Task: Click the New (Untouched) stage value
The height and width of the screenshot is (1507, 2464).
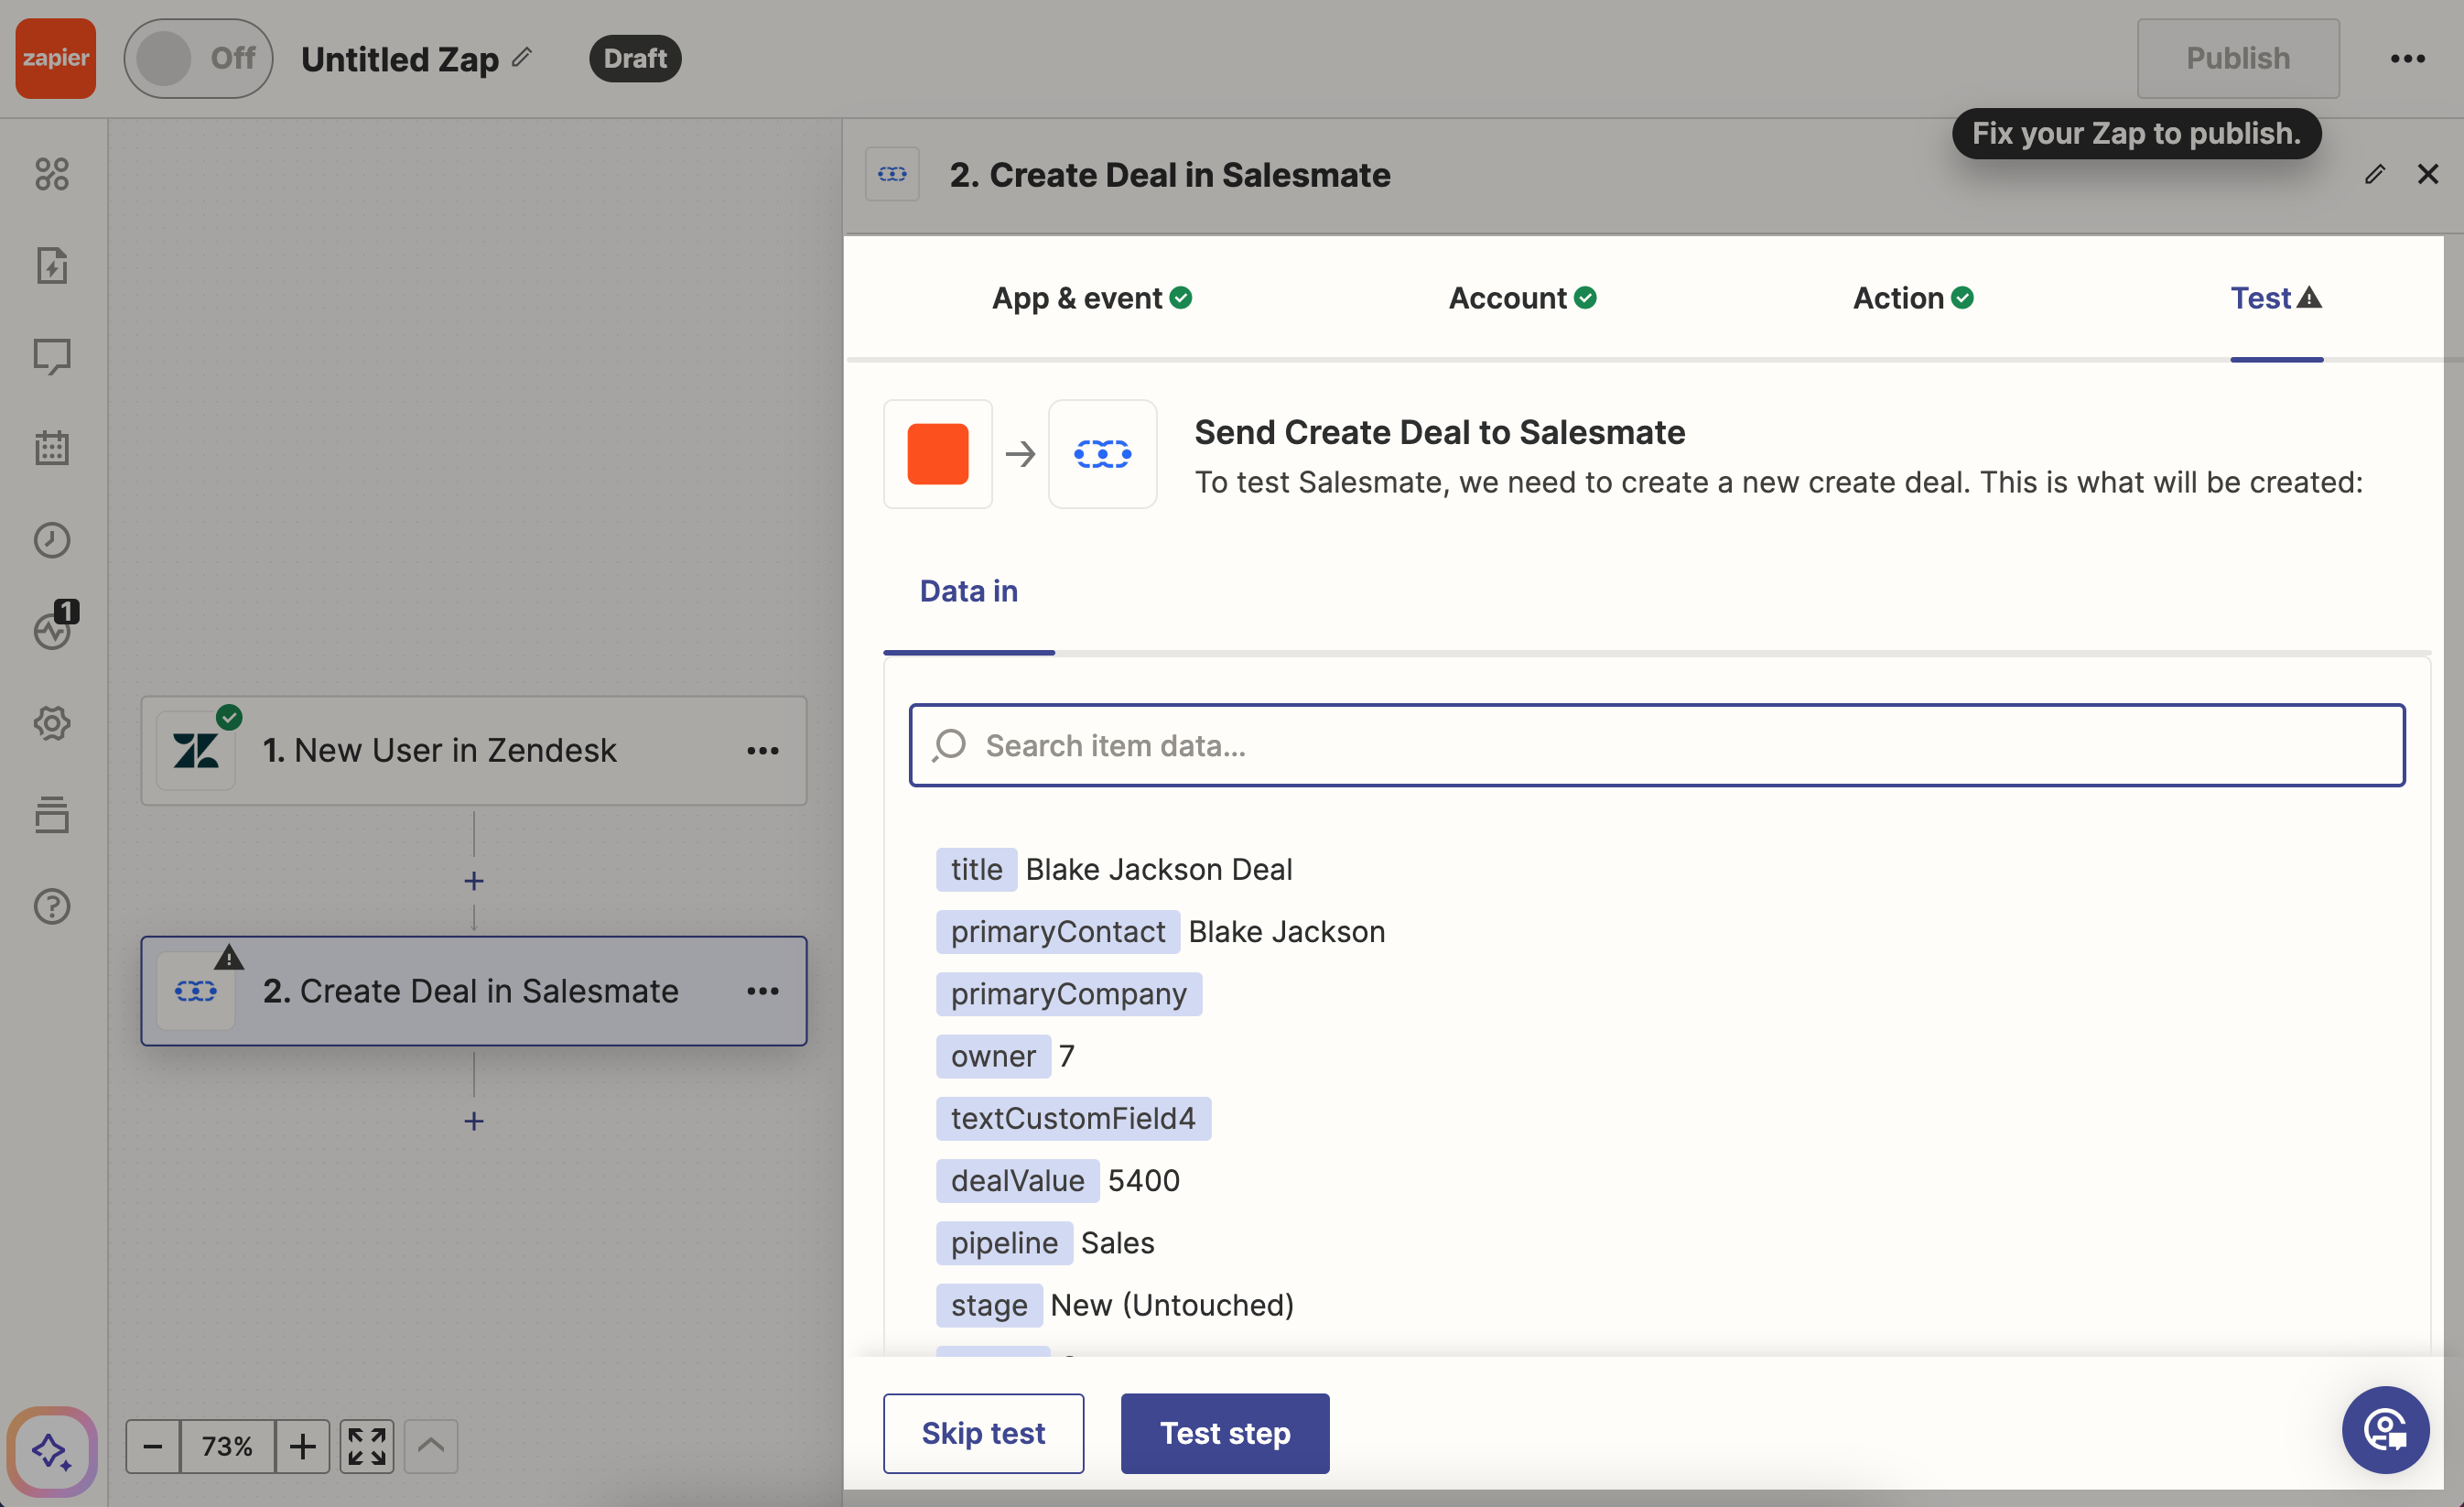Action: click(1172, 1305)
